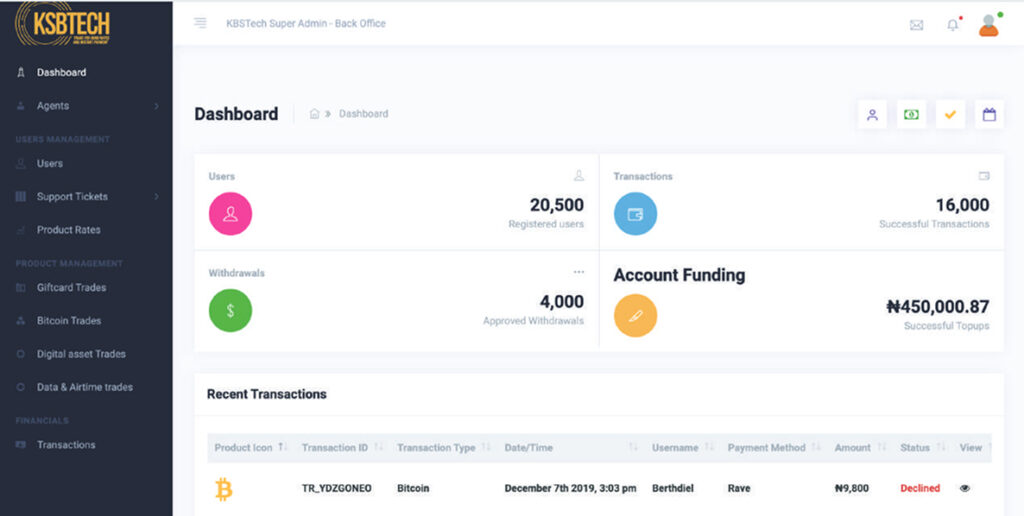1024x516 pixels.
Task: Click the purple user quick-action button
Action: (872, 115)
